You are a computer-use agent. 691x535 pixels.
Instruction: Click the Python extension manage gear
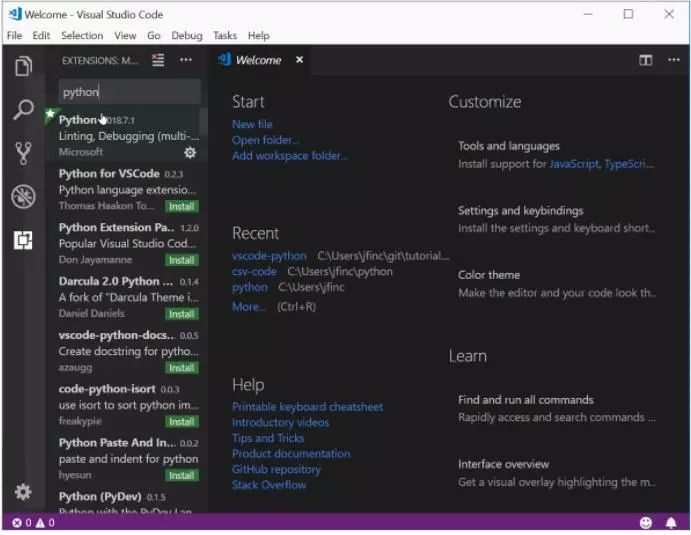190,152
